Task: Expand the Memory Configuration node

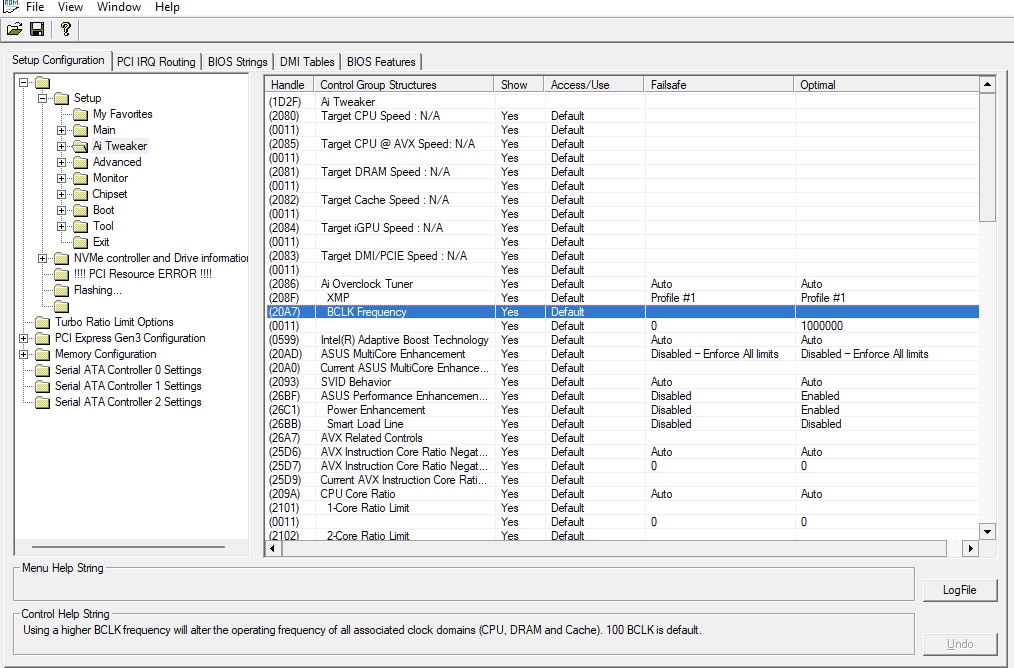Action: 24,354
